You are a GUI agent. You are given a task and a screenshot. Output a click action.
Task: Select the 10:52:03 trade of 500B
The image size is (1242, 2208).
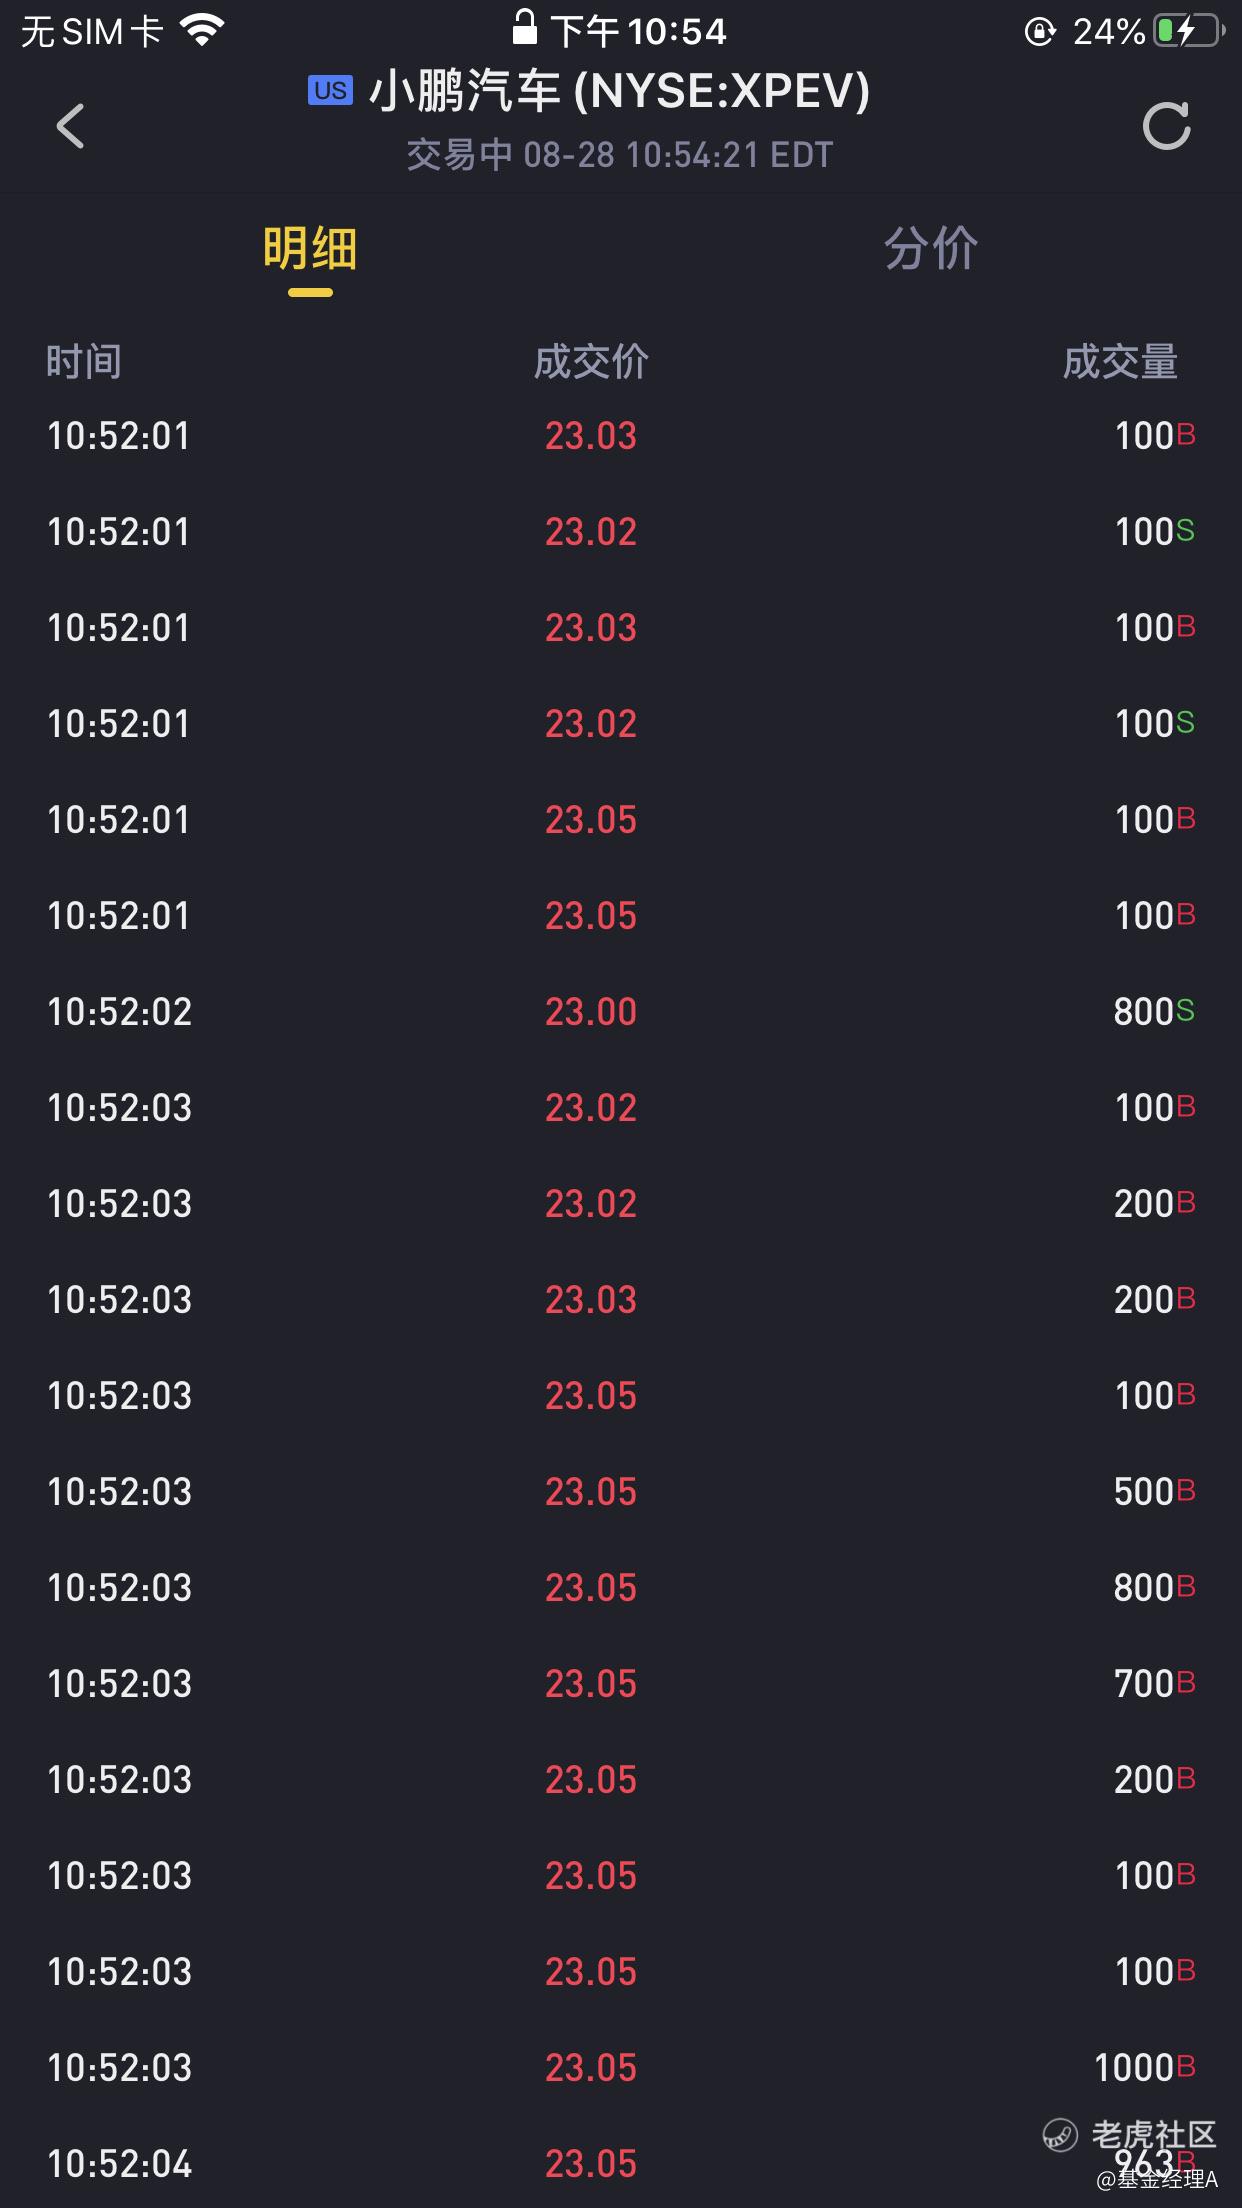point(621,1491)
